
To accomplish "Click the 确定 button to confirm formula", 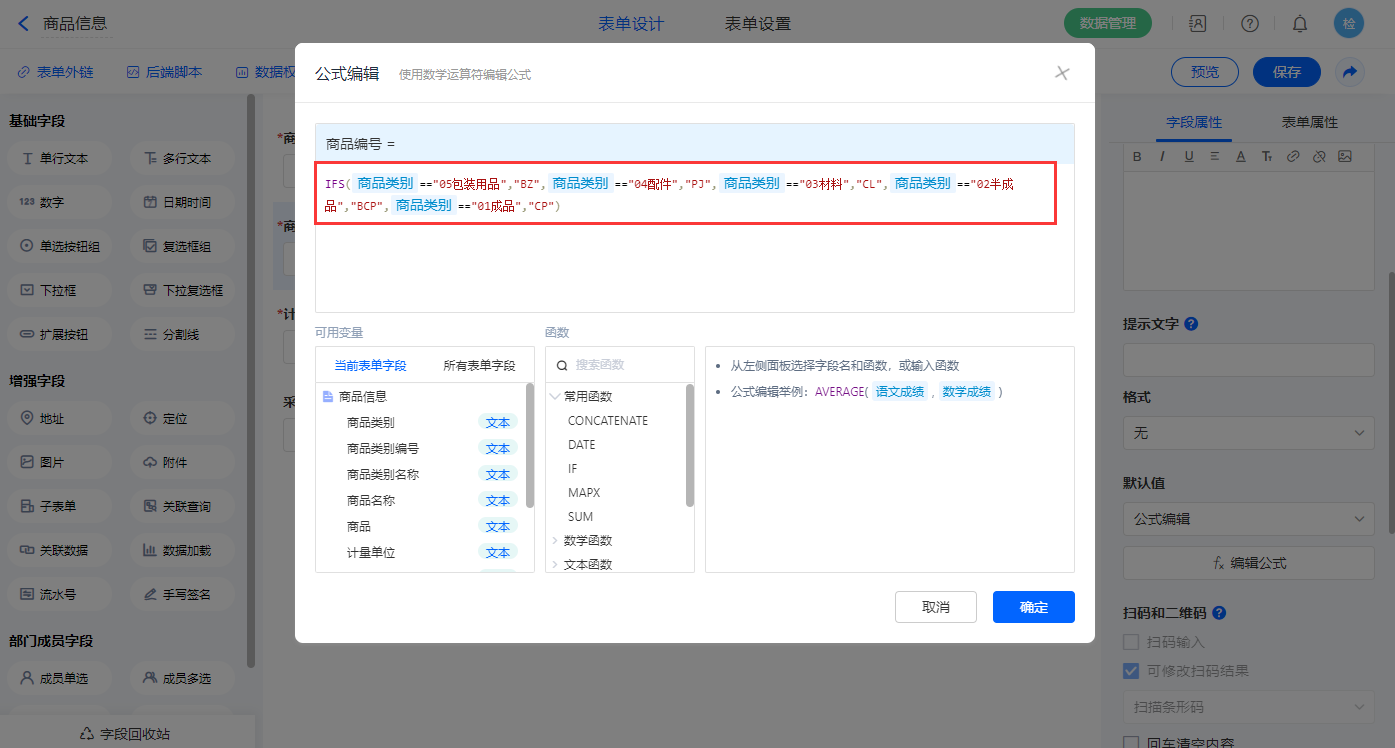I will (1033, 607).
